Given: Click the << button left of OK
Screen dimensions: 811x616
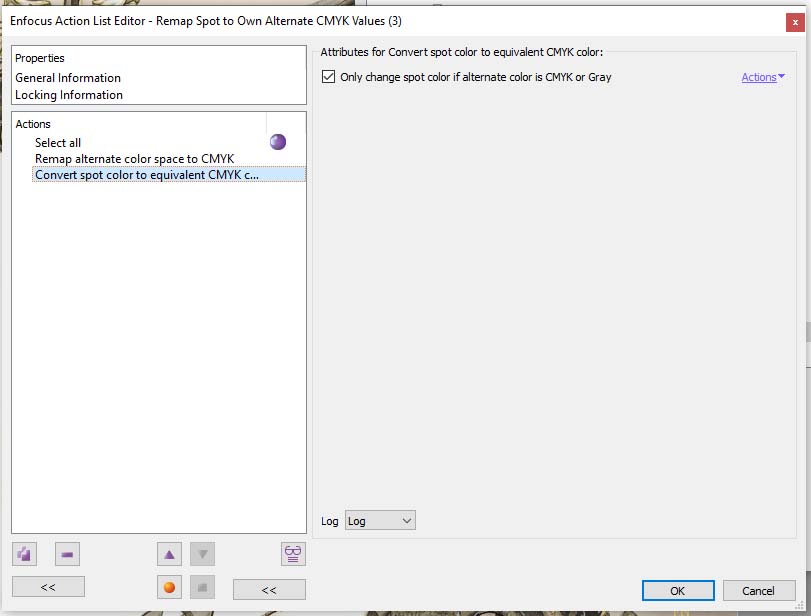Looking at the screenshot, I should 269,590.
